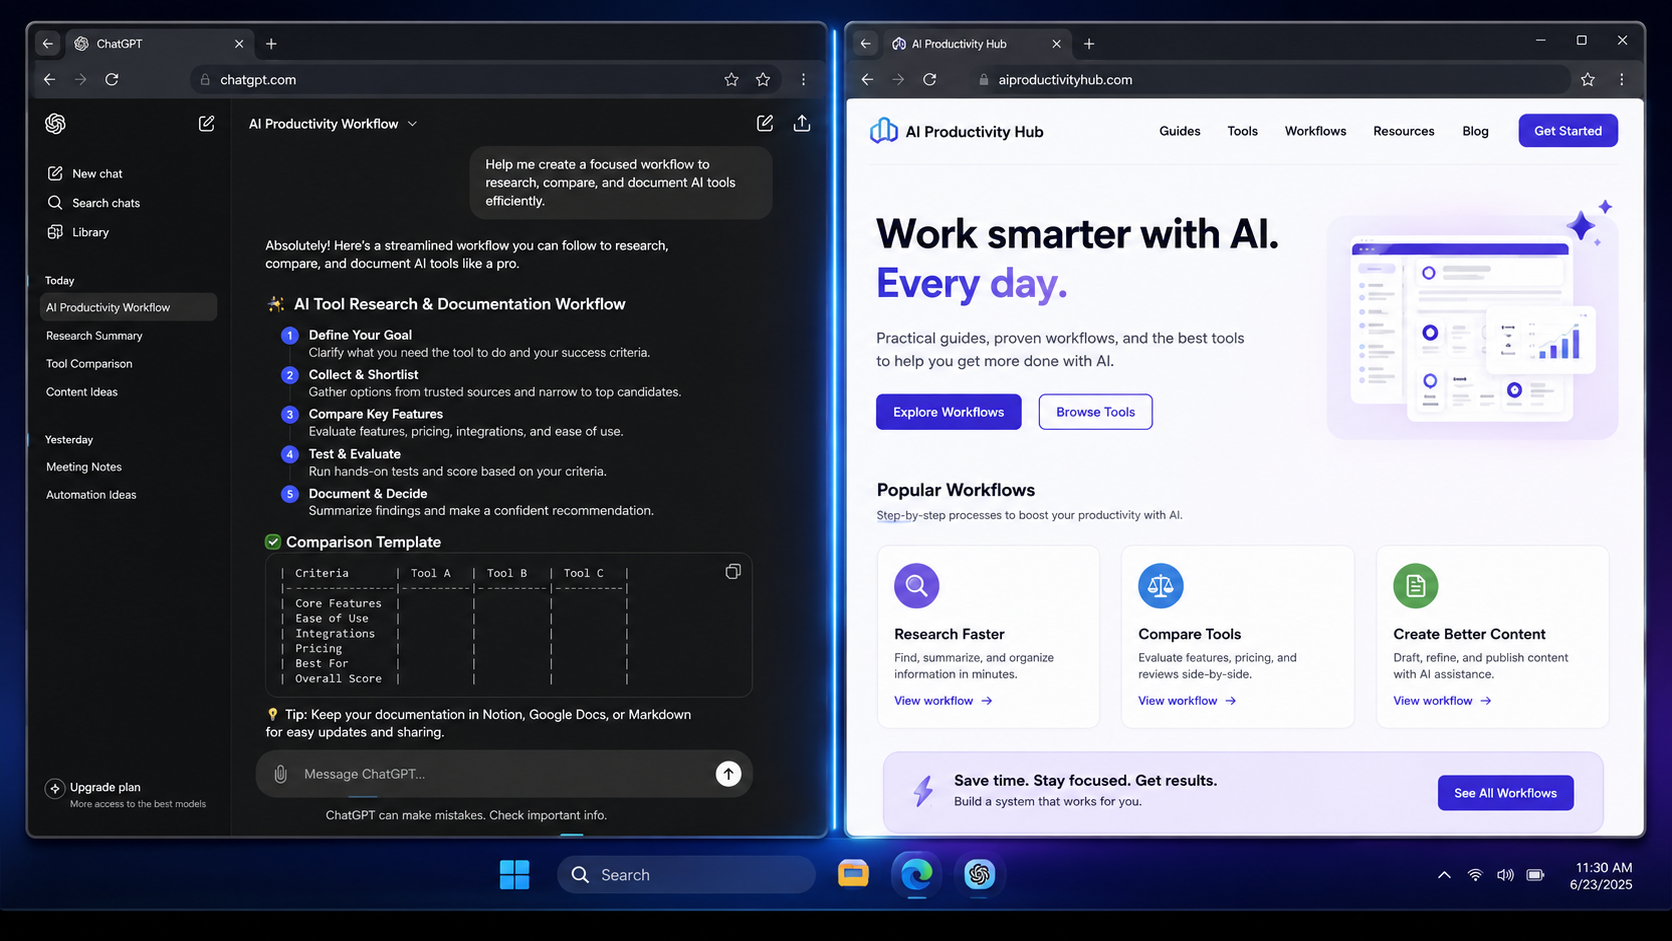This screenshot has height=941, width=1672.
Task: Click the battery icon in system tray
Action: 1535,875
